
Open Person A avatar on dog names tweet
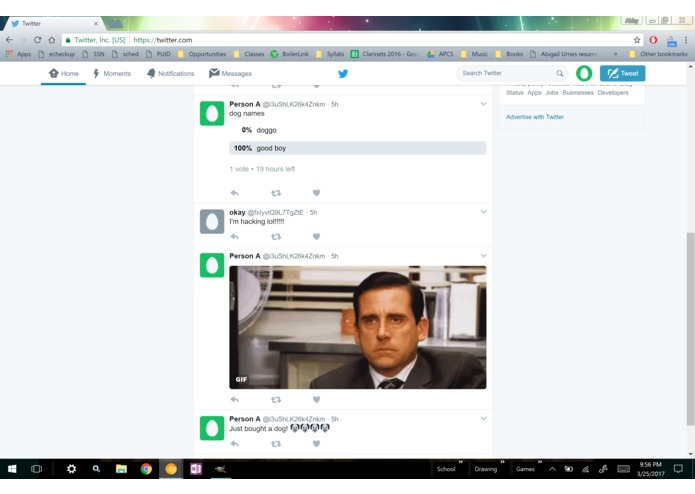pos(212,113)
